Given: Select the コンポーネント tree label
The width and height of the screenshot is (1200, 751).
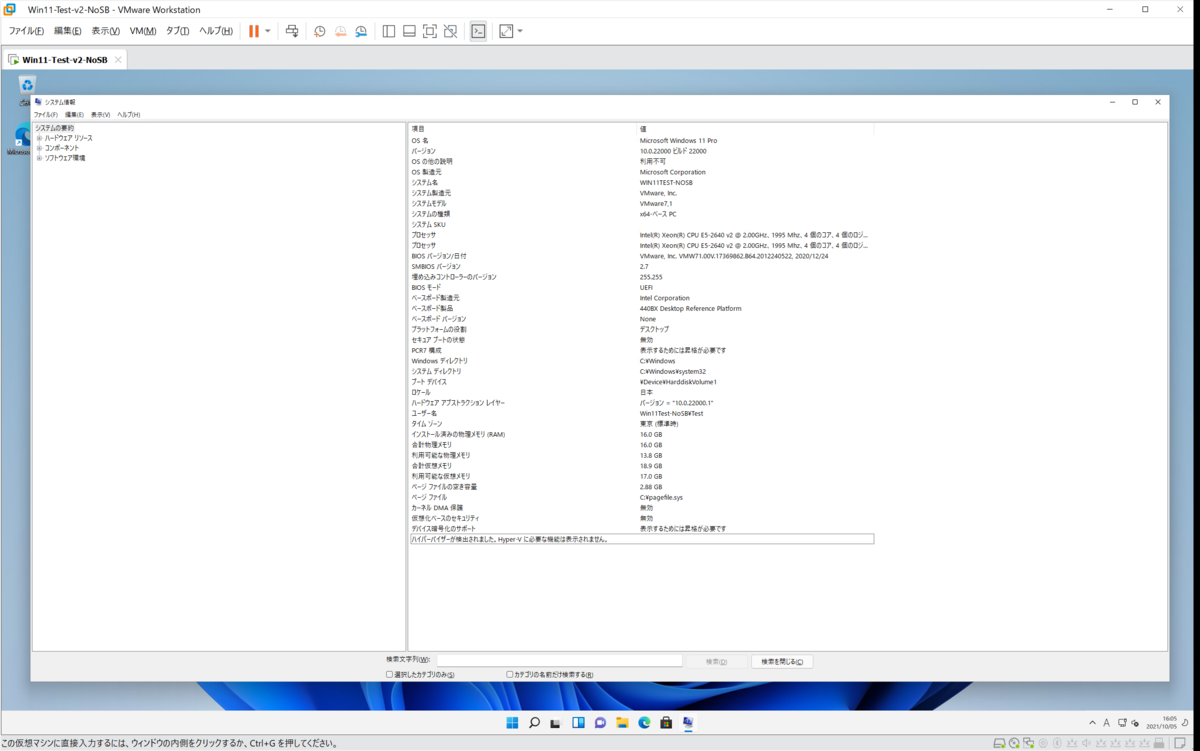Looking at the screenshot, I should (61, 148).
